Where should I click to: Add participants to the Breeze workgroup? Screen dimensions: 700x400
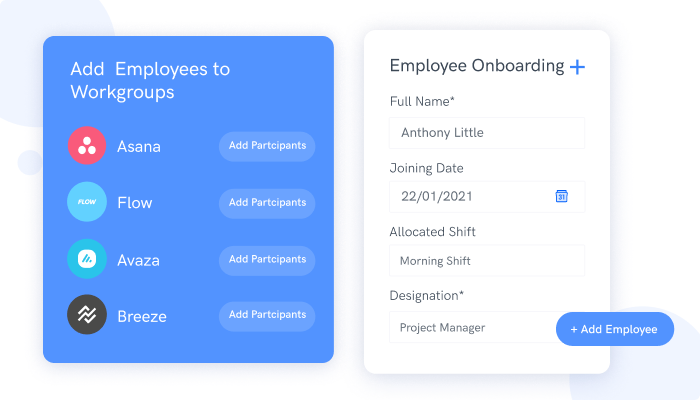click(x=267, y=316)
